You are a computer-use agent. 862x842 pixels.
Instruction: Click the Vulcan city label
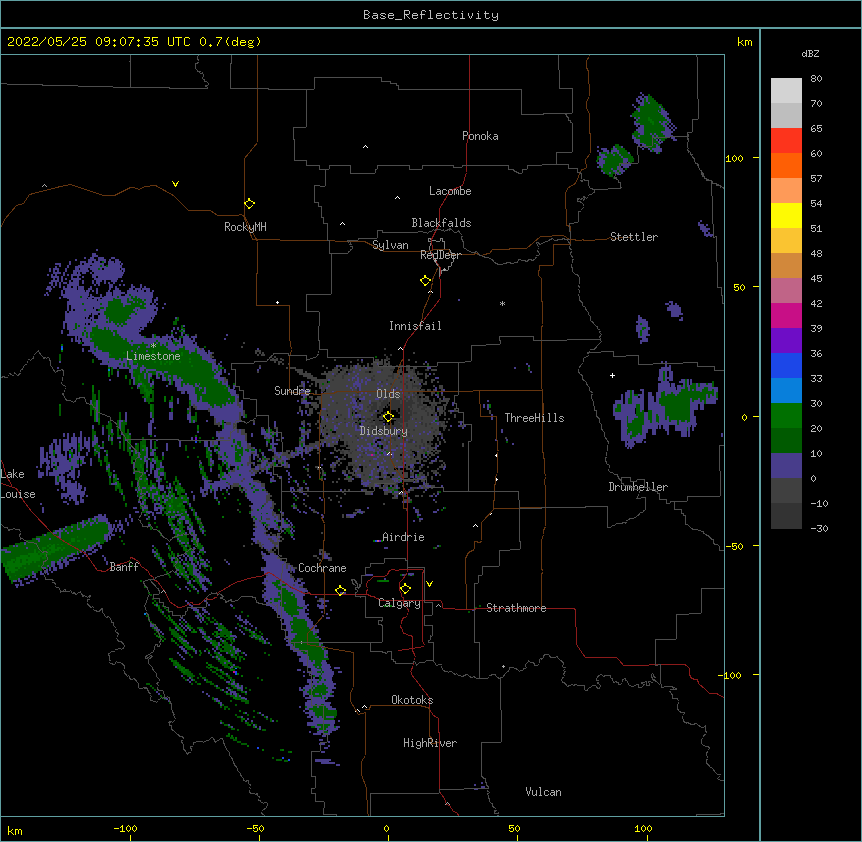[543, 792]
